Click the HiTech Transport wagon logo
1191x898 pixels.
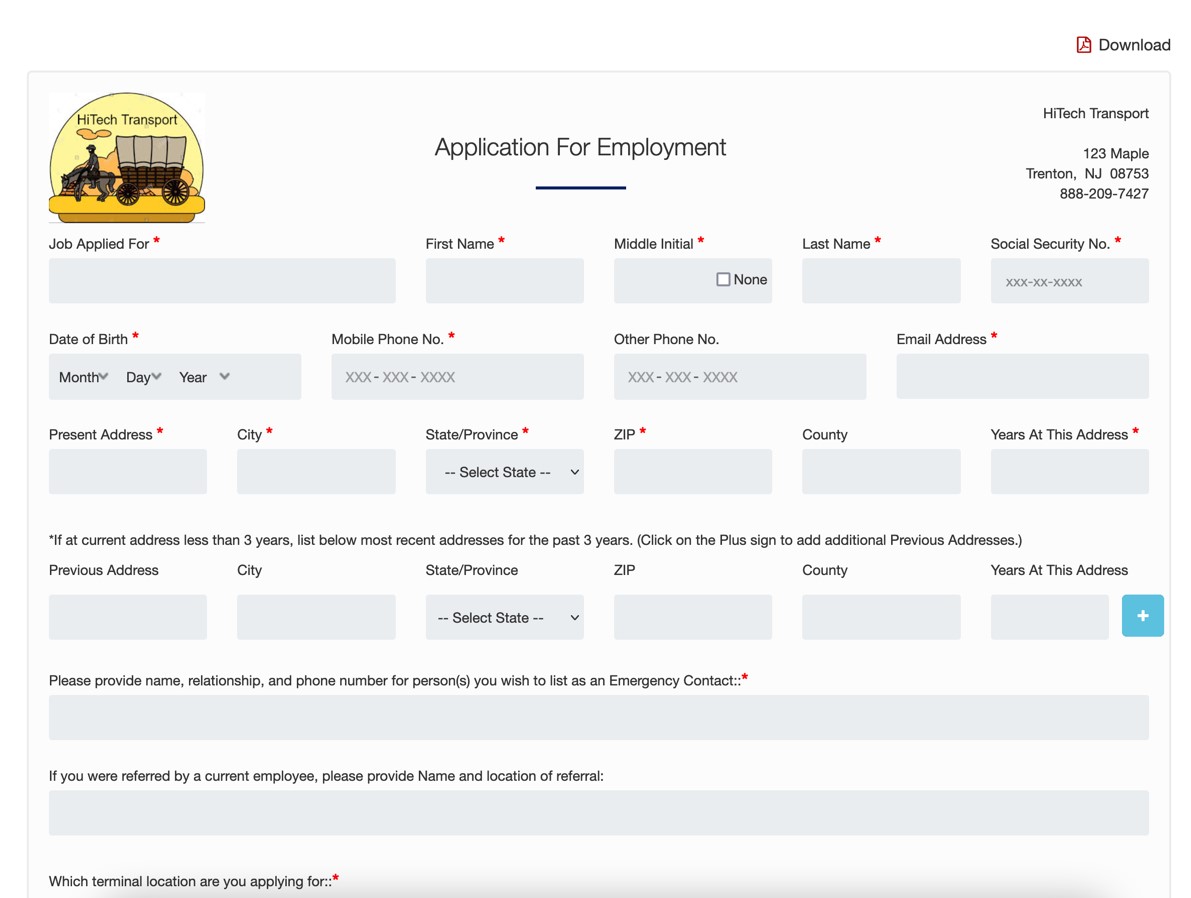(x=127, y=157)
